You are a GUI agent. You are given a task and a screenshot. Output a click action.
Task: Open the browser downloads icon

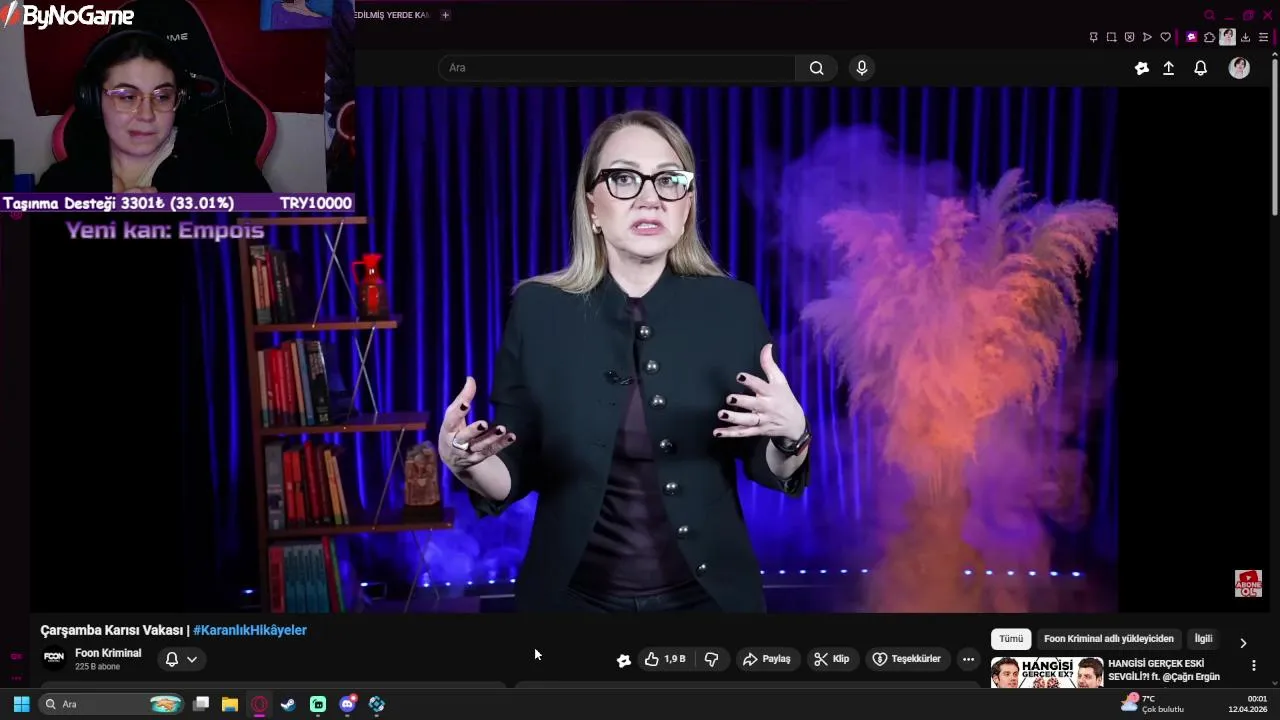point(1245,37)
